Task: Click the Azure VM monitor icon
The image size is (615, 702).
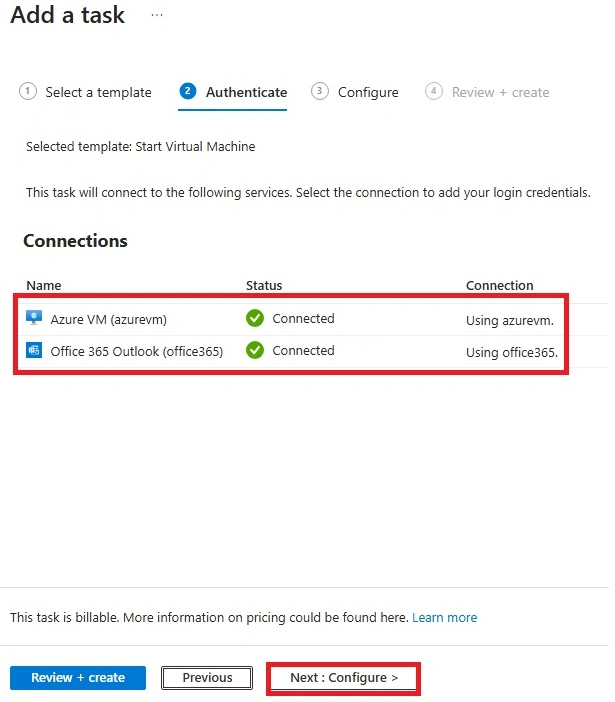Action: pos(34,318)
